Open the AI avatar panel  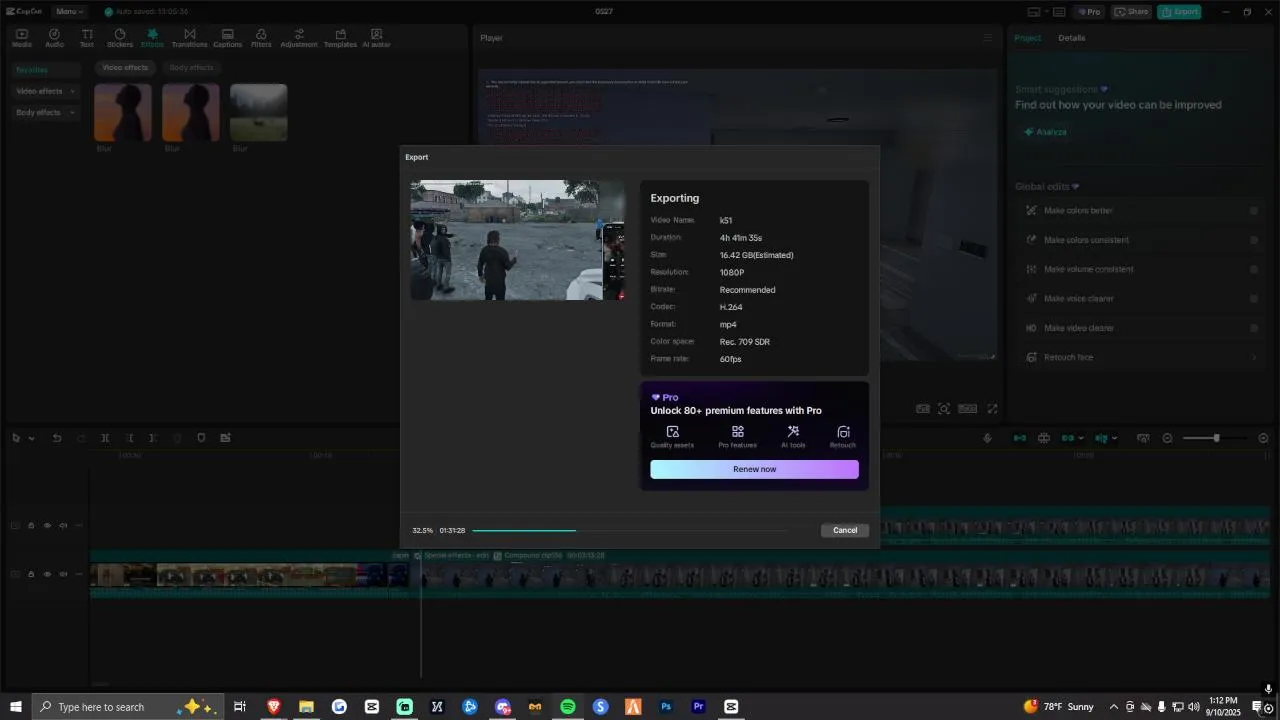coord(376,38)
